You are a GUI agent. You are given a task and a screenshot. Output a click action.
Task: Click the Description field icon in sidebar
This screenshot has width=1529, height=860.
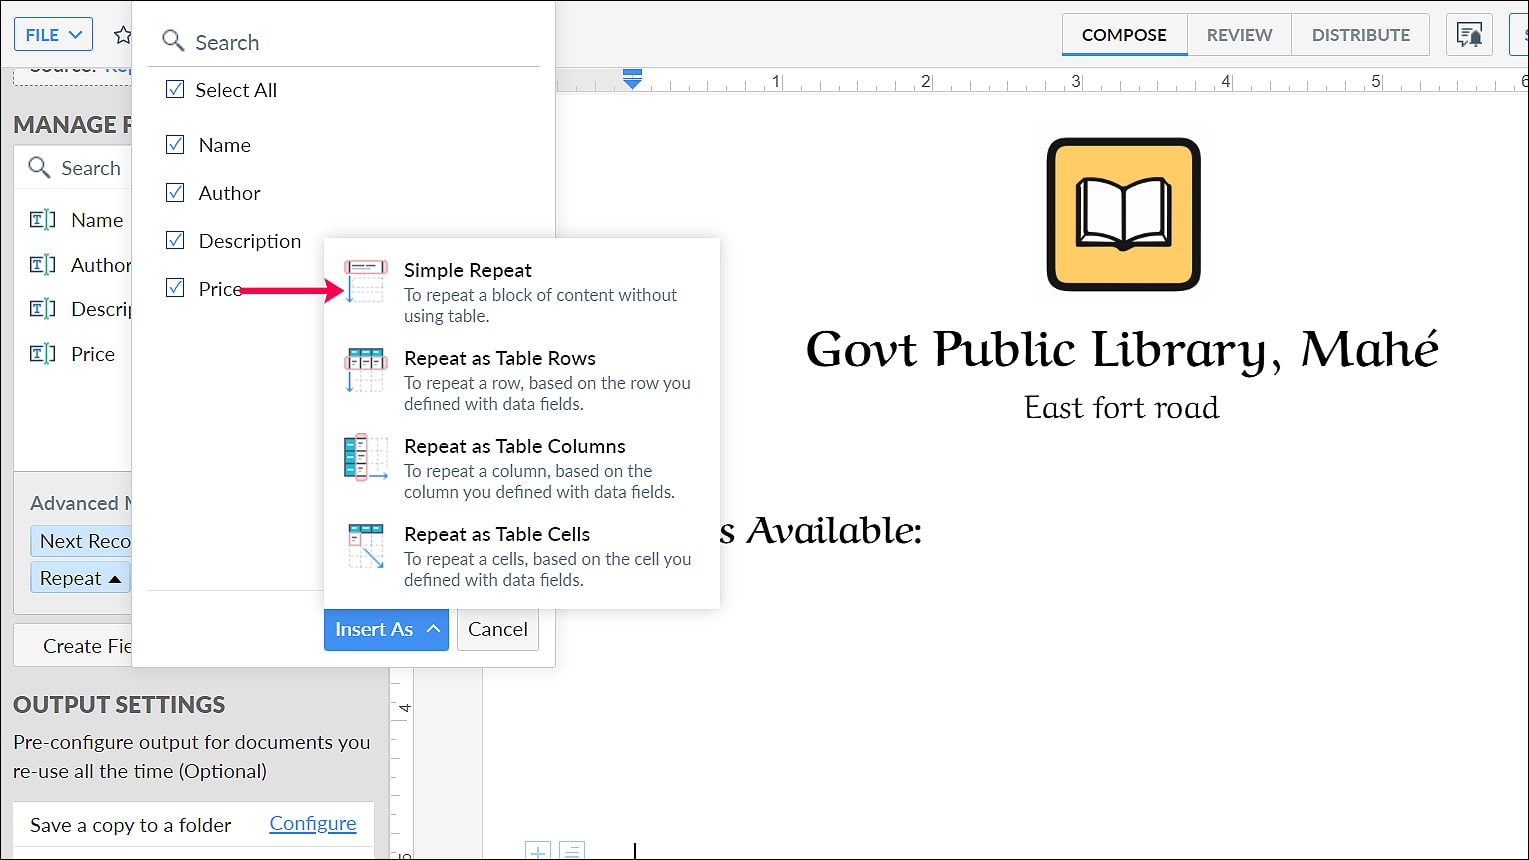coord(42,309)
